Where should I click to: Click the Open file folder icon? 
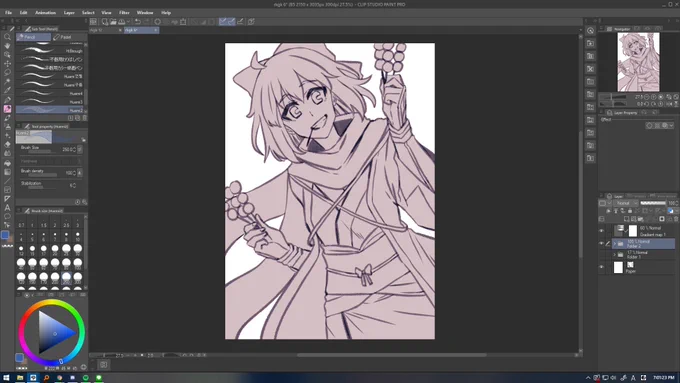[x=113, y=21]
